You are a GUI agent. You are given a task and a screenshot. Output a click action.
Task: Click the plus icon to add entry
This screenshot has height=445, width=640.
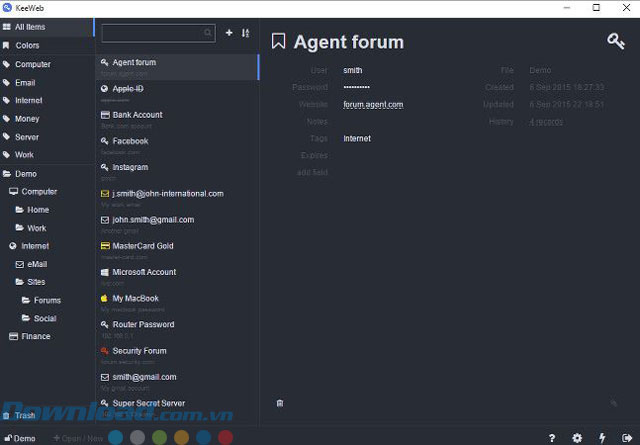point(229,33)
